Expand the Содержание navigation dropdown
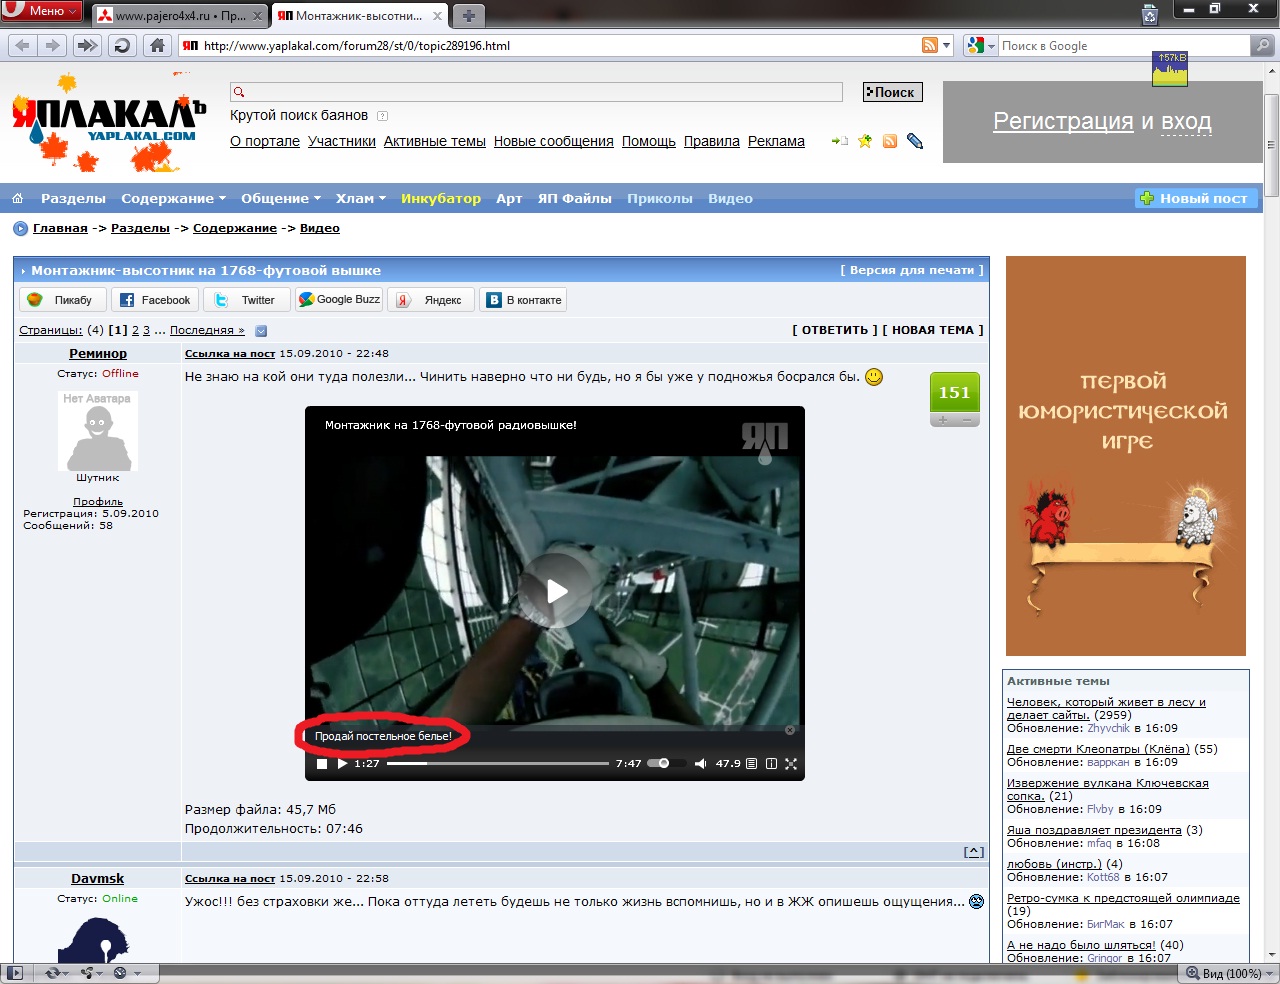Image resolution: width=1280 pixels, height=984 pixels. 173,198
